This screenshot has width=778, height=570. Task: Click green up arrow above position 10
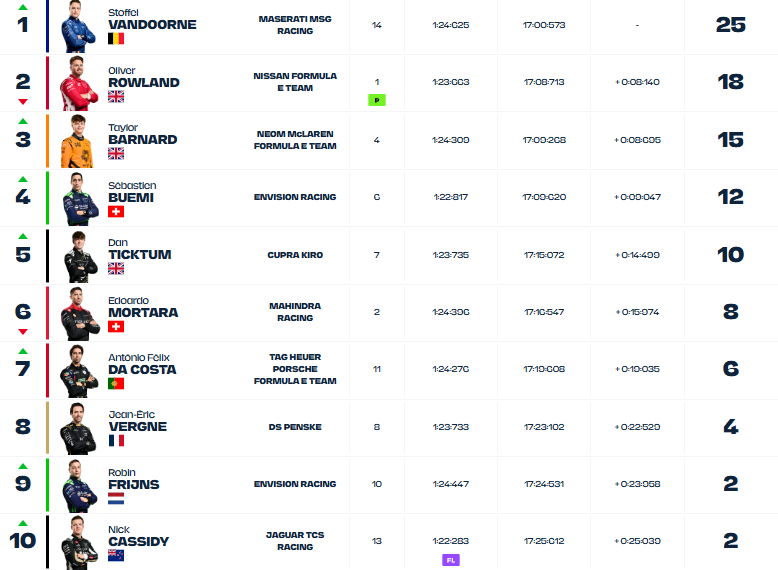tap(23, 523)
